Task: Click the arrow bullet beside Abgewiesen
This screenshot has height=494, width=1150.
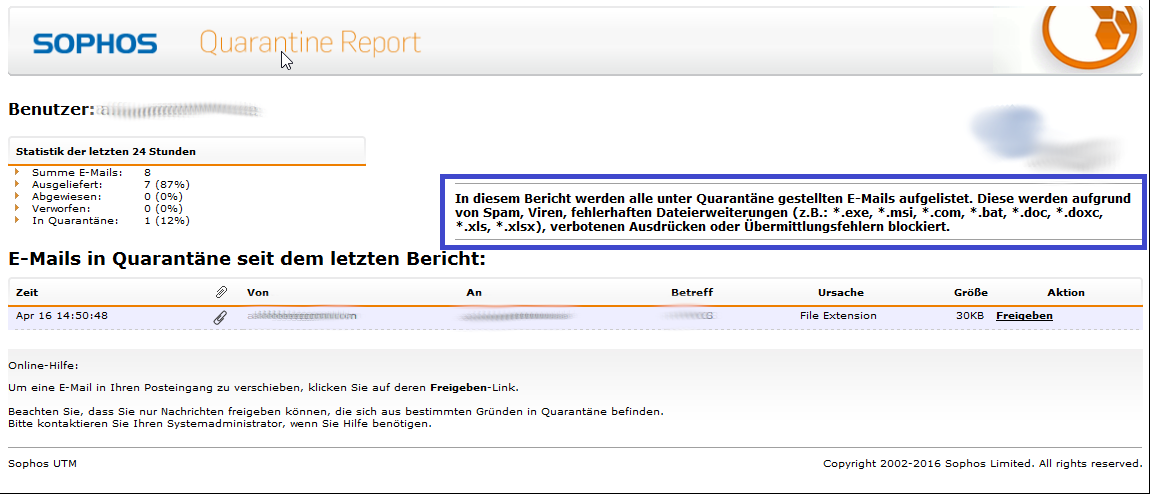Action: pyautogui.click(x=17, y=197)
